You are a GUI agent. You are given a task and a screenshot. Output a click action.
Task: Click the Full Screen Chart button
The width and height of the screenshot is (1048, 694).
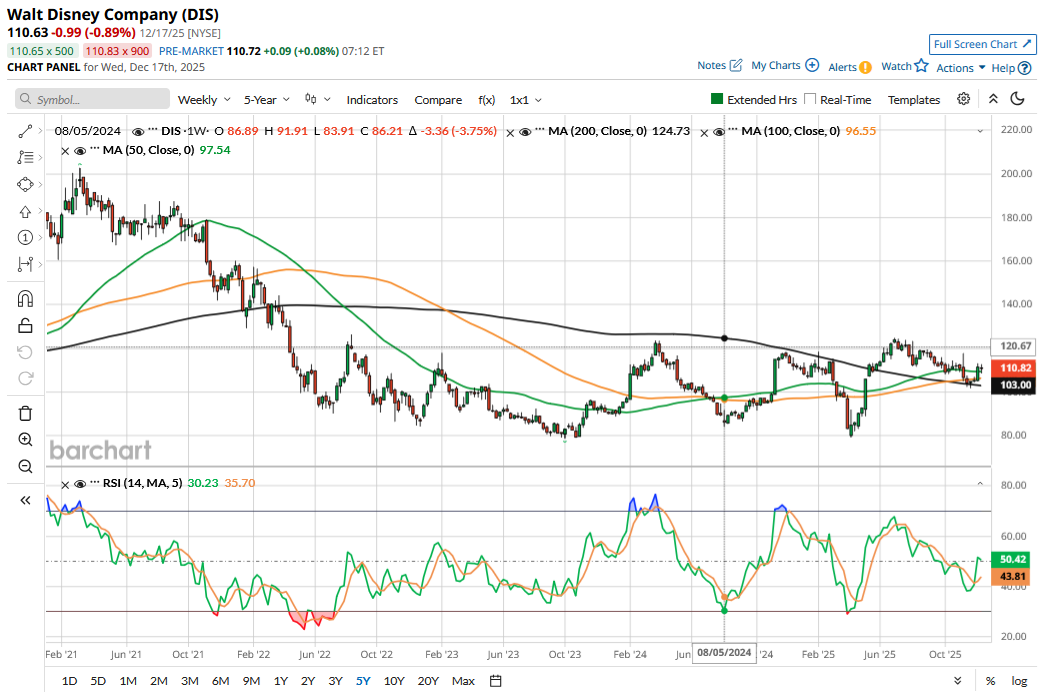(981, 44)
